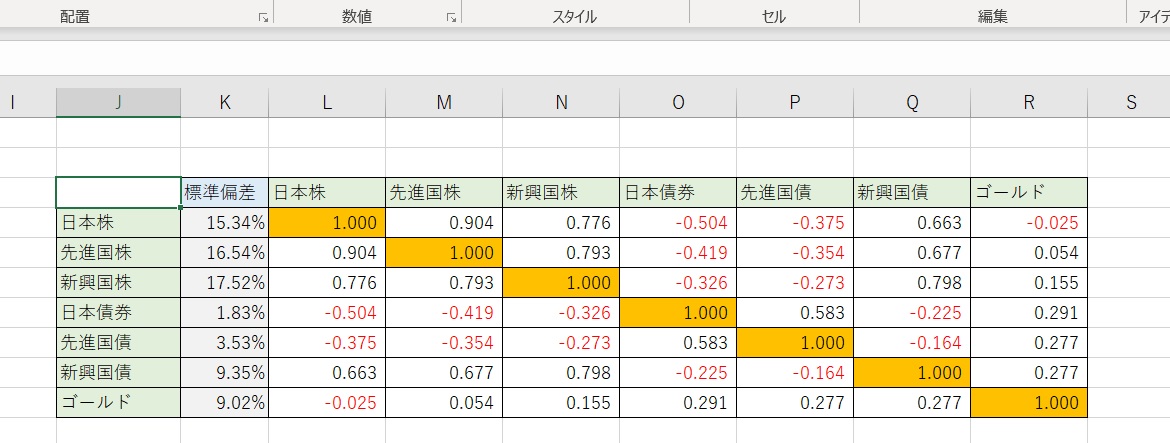Select column header O
The width and height of the screenshot is (1170, 443).
[678, 103]
